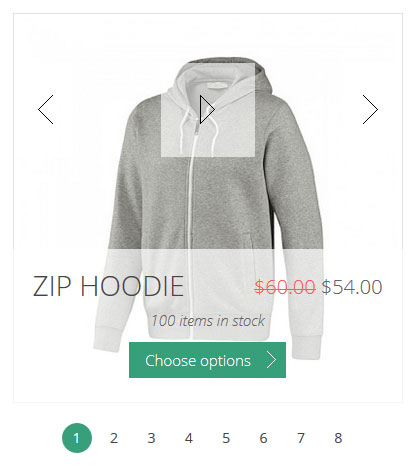415x469 pixels.
Task: Click the $54.00 sale price
Action: [x=352, y=287]
